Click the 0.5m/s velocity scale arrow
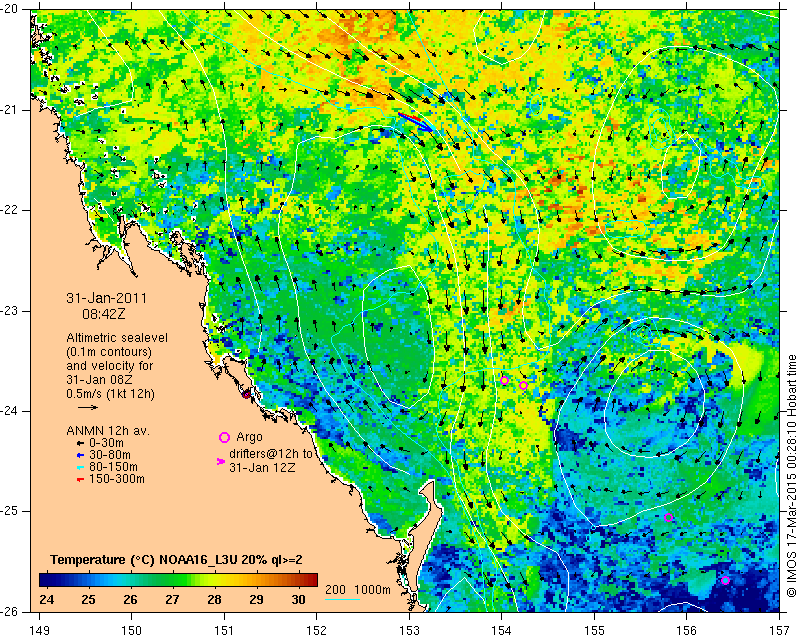Image resolution: width=800 pixels, height=640 pixels. coord(88,407)
